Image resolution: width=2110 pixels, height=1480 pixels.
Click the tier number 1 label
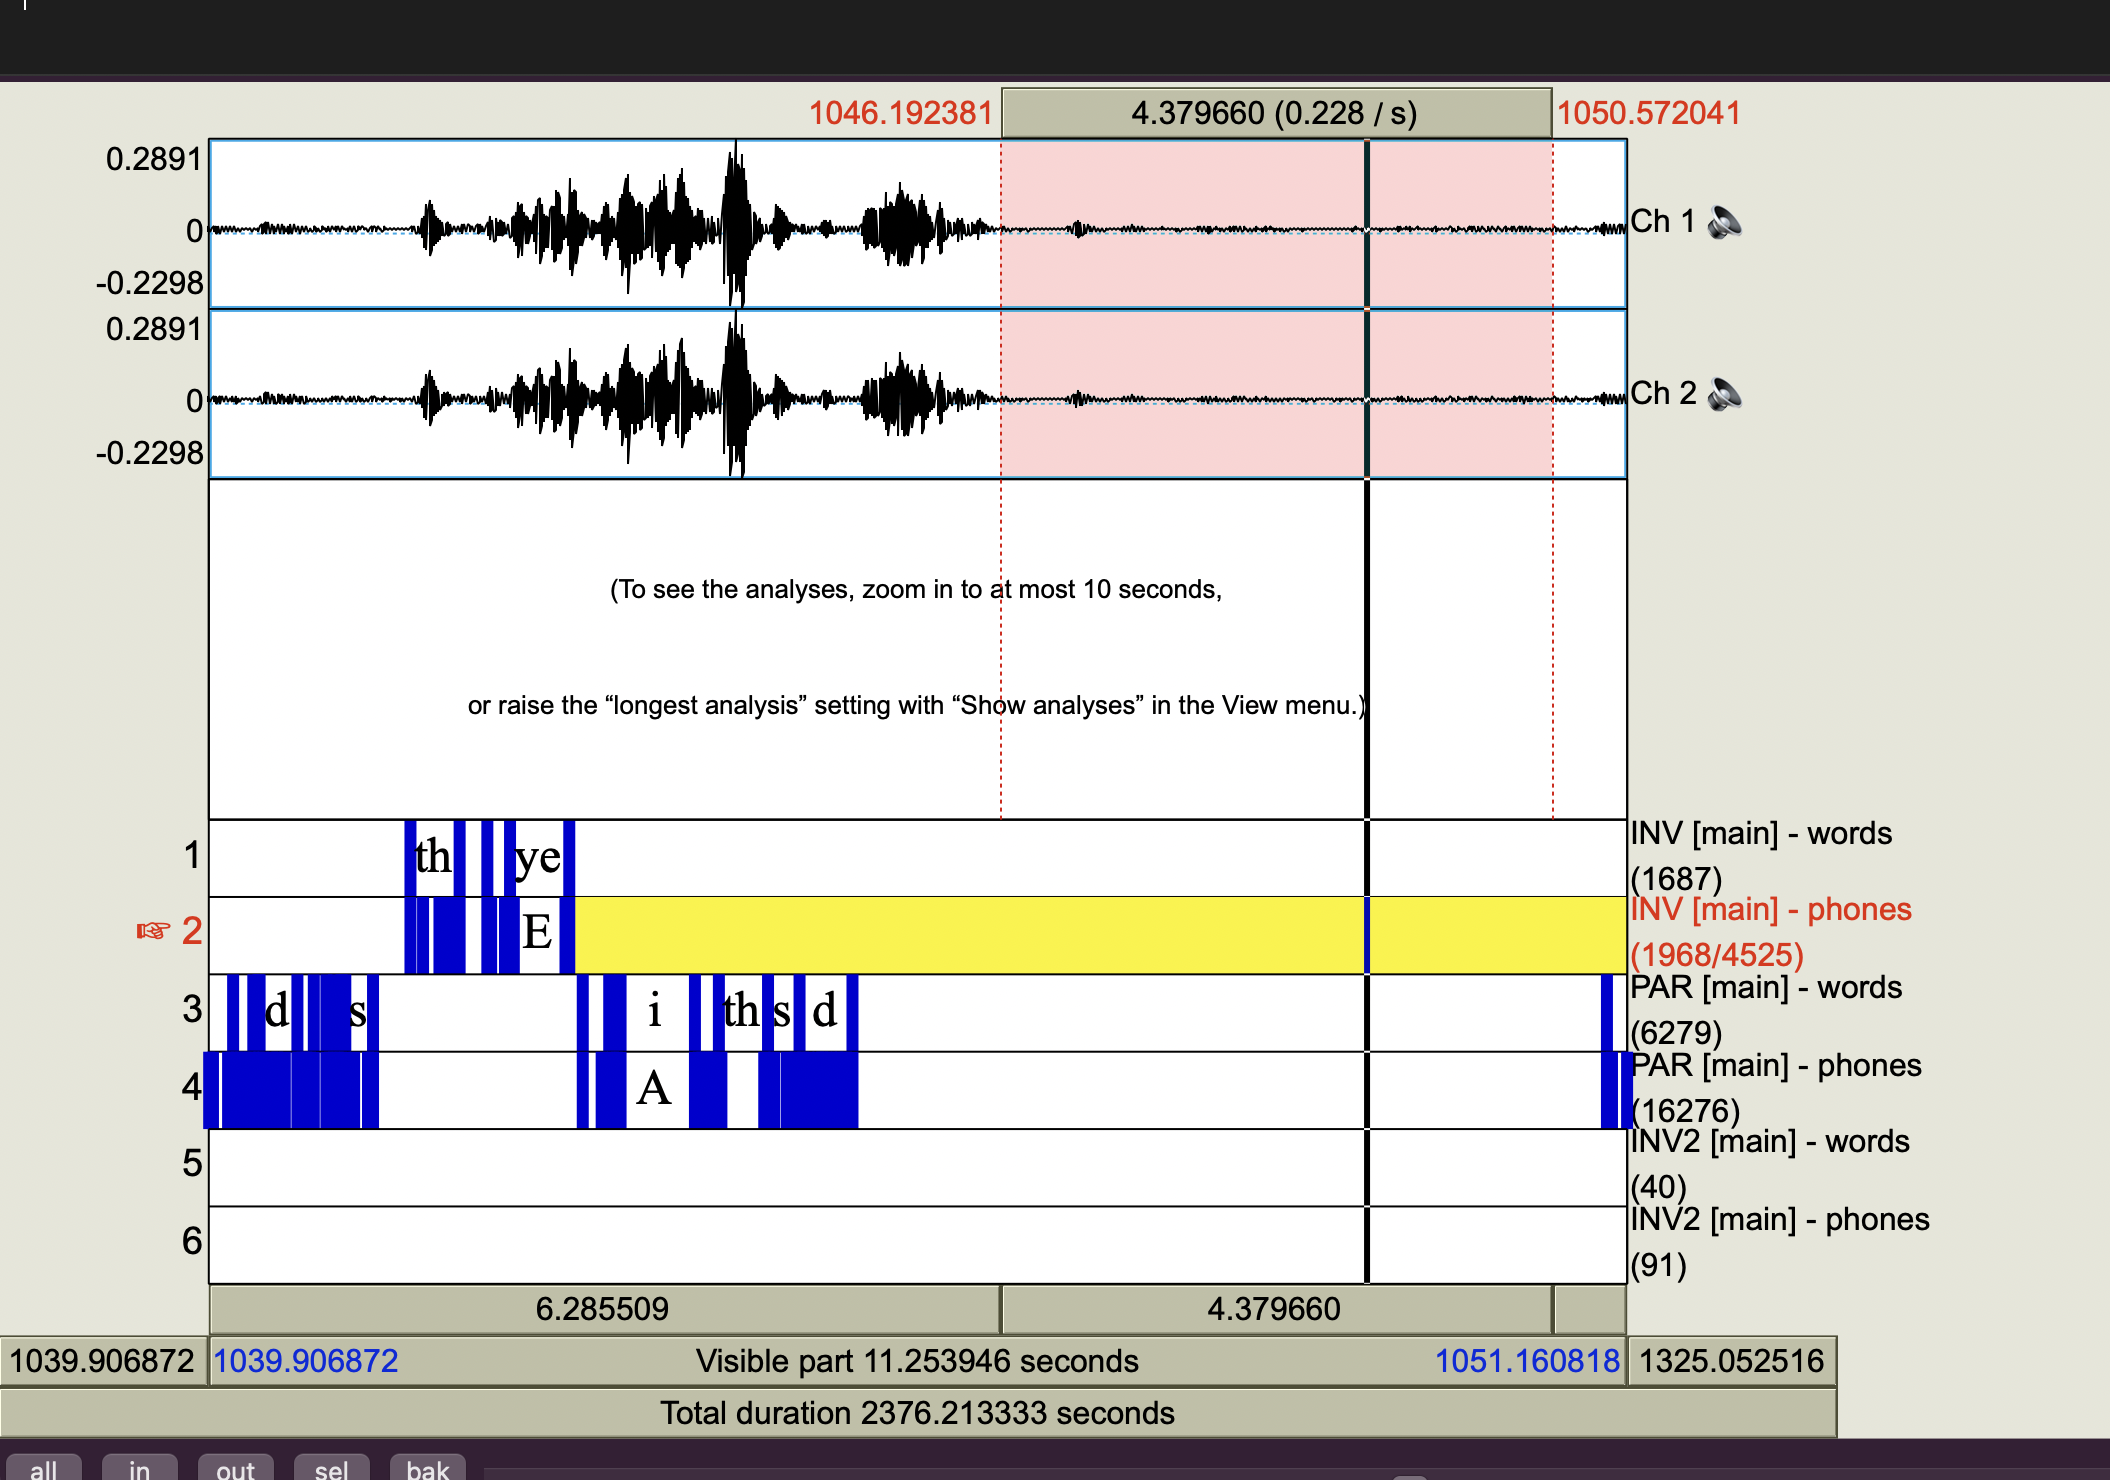tap(193, 856)
